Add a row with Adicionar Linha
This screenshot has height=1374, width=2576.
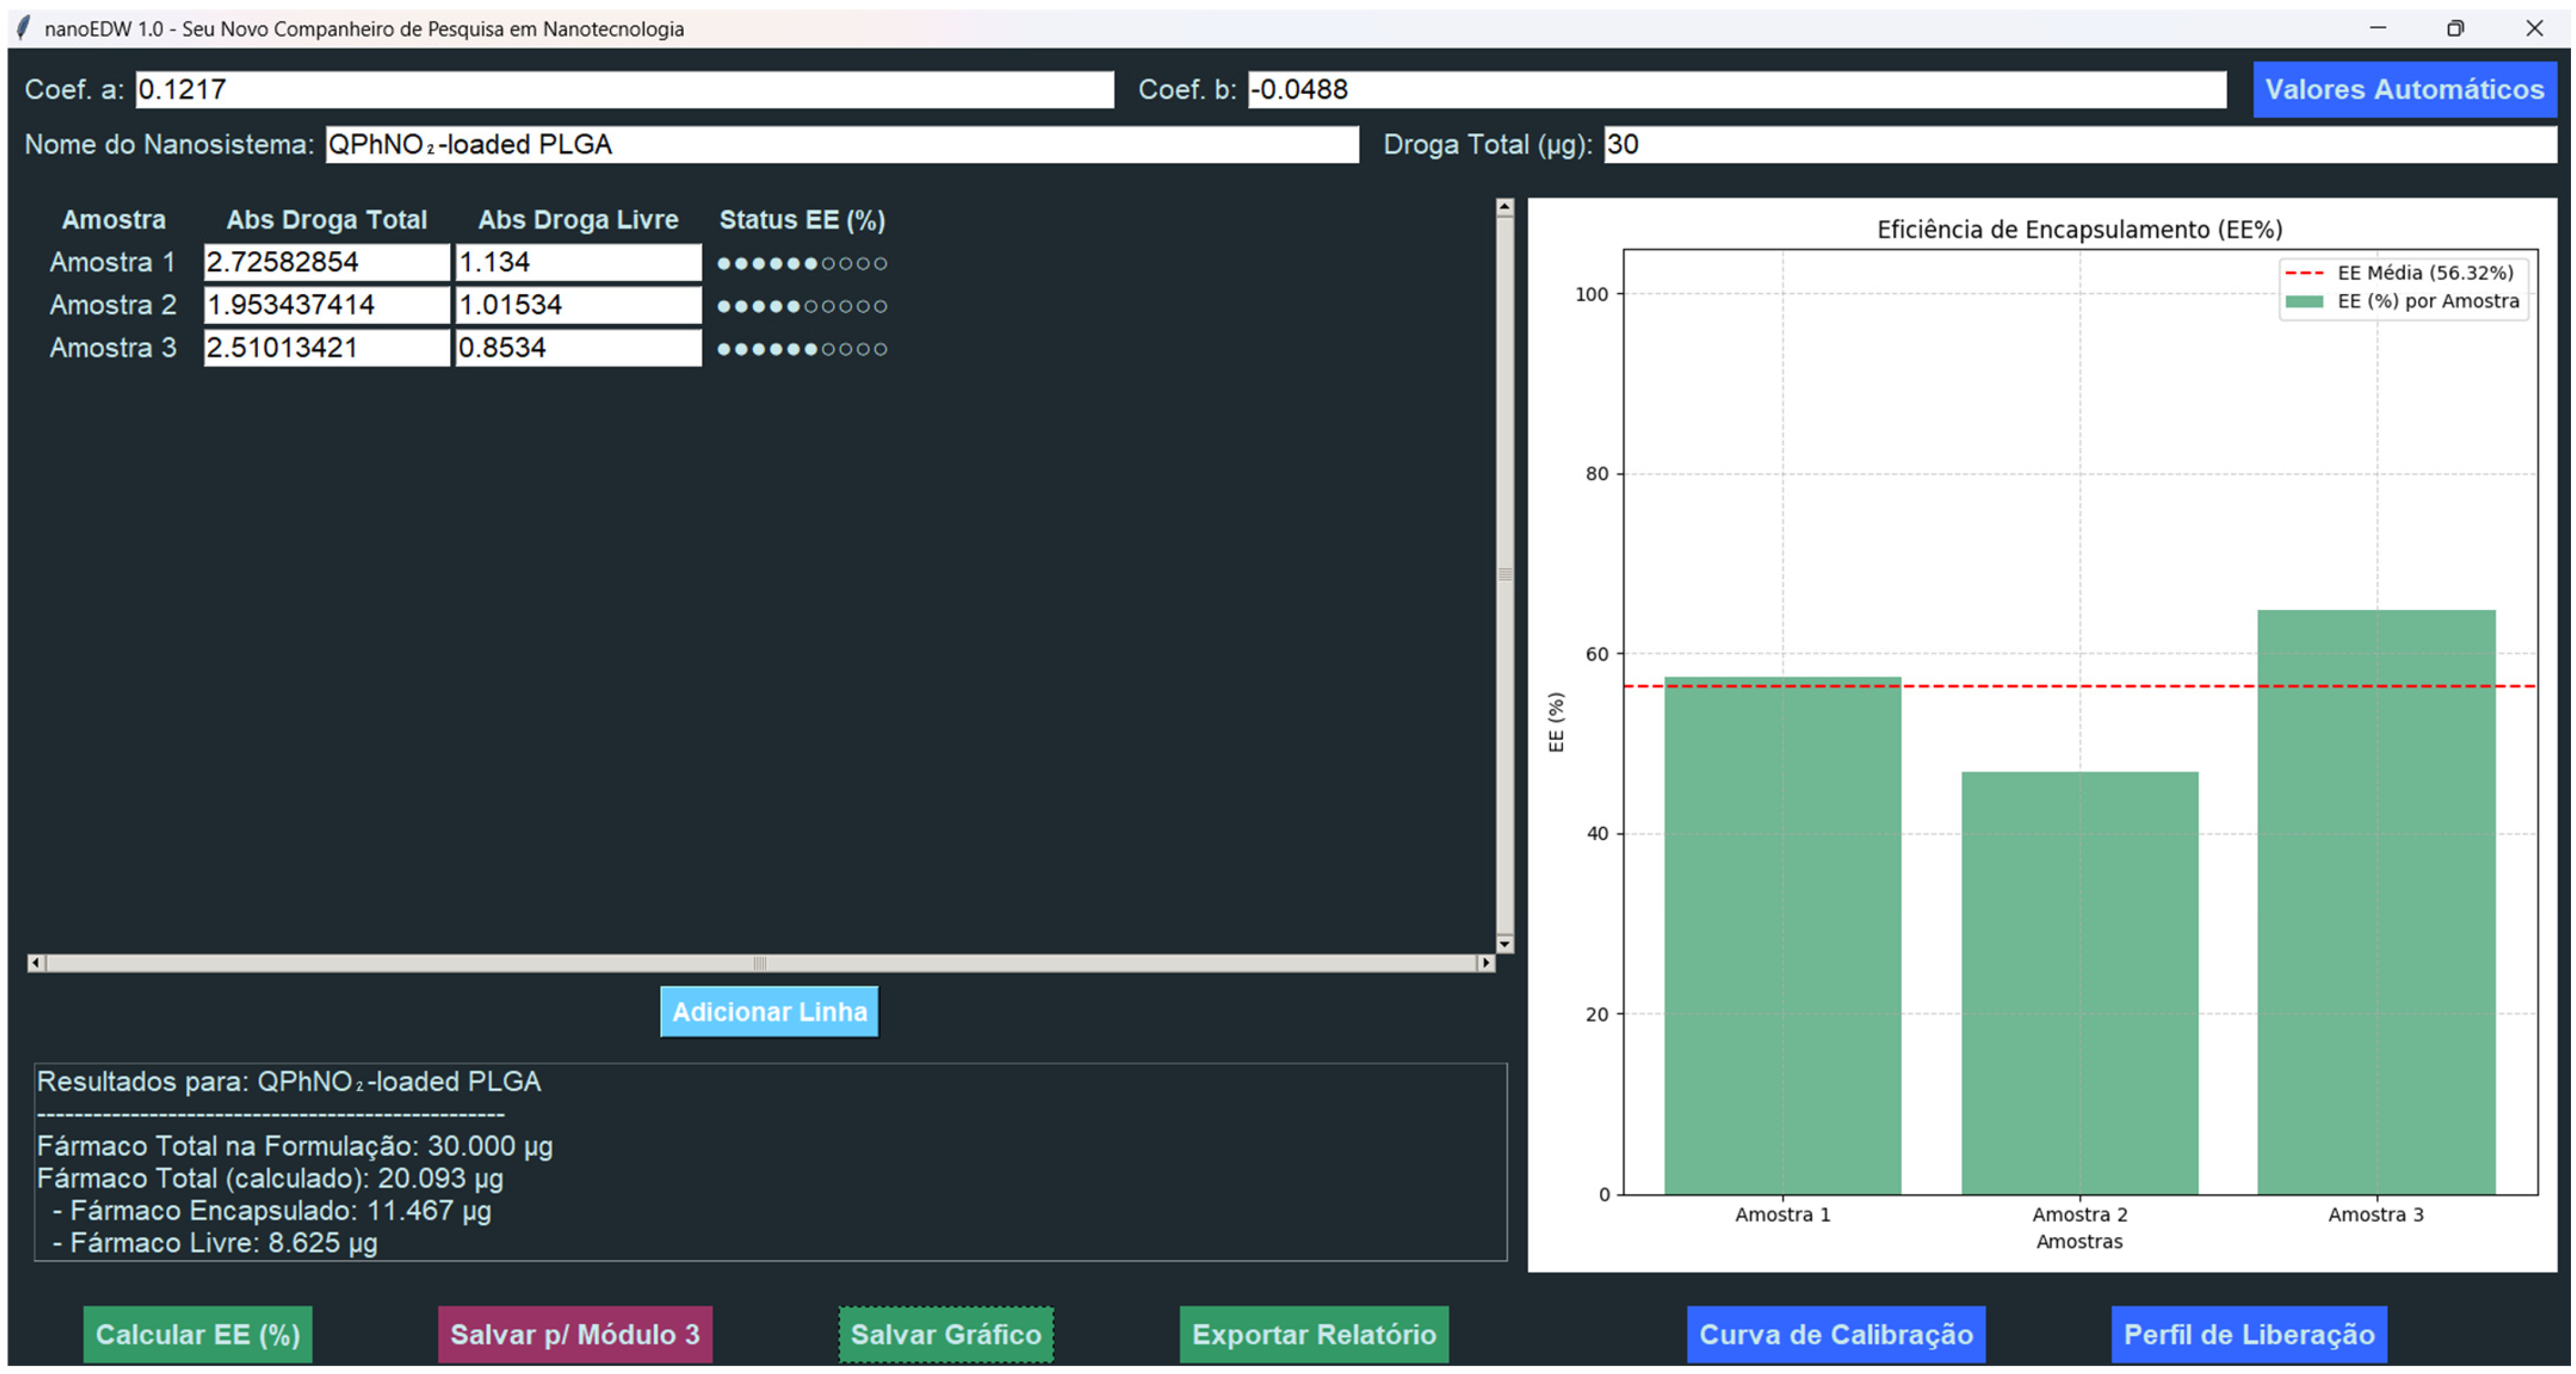(769, 1011)
